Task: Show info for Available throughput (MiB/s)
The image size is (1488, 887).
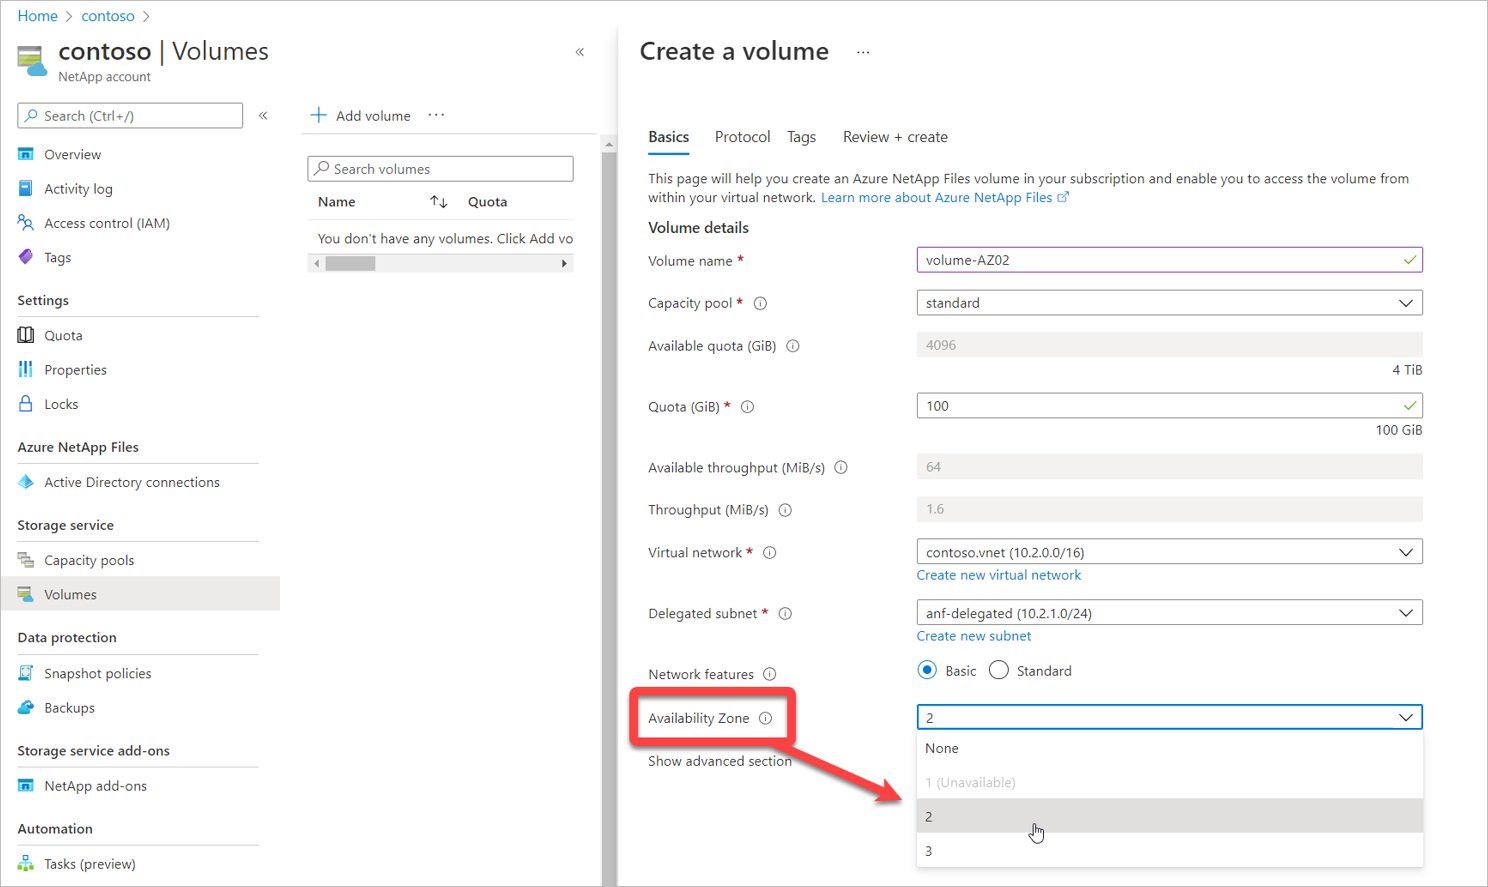Action: [841, 468]
